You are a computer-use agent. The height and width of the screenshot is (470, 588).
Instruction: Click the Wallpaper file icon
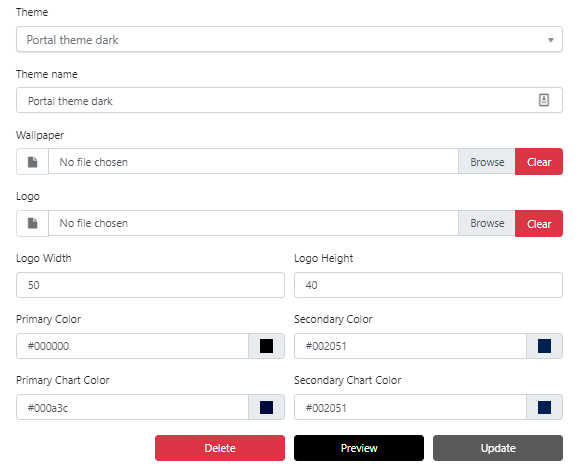tap(33, 162)
